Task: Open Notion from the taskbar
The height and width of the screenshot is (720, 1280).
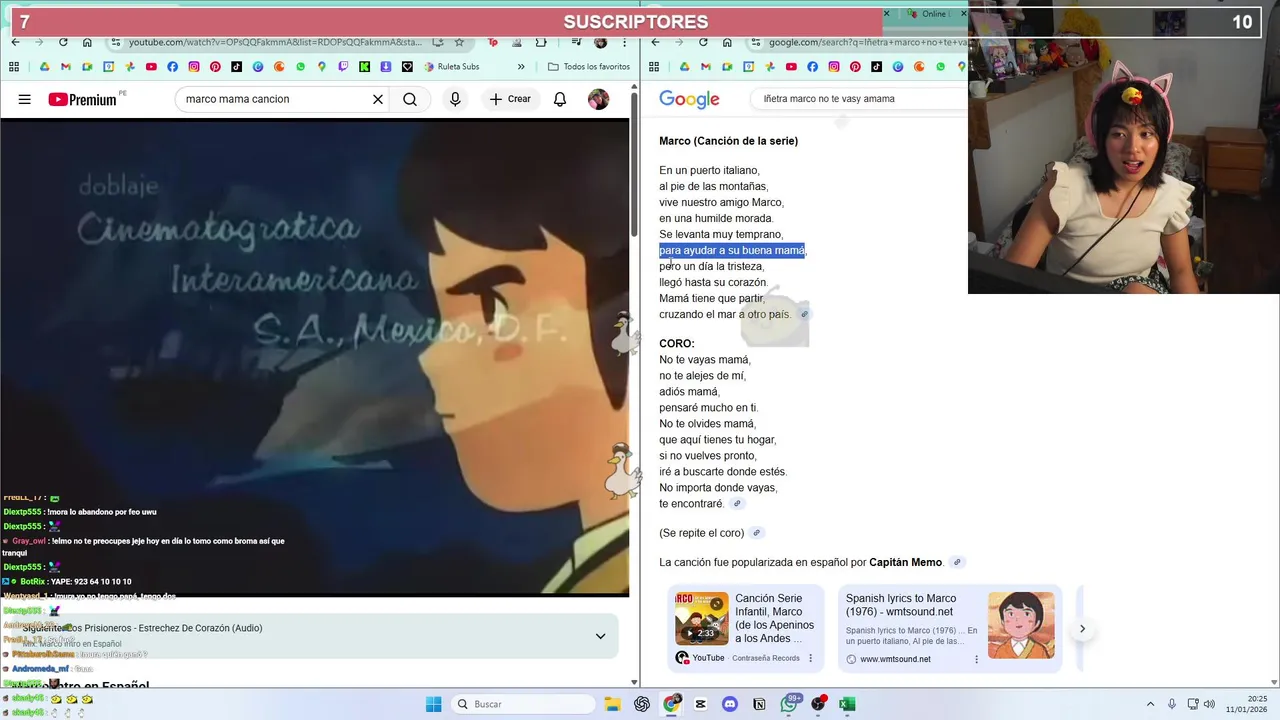Action: pyautogui.click(x=759, y=704)
